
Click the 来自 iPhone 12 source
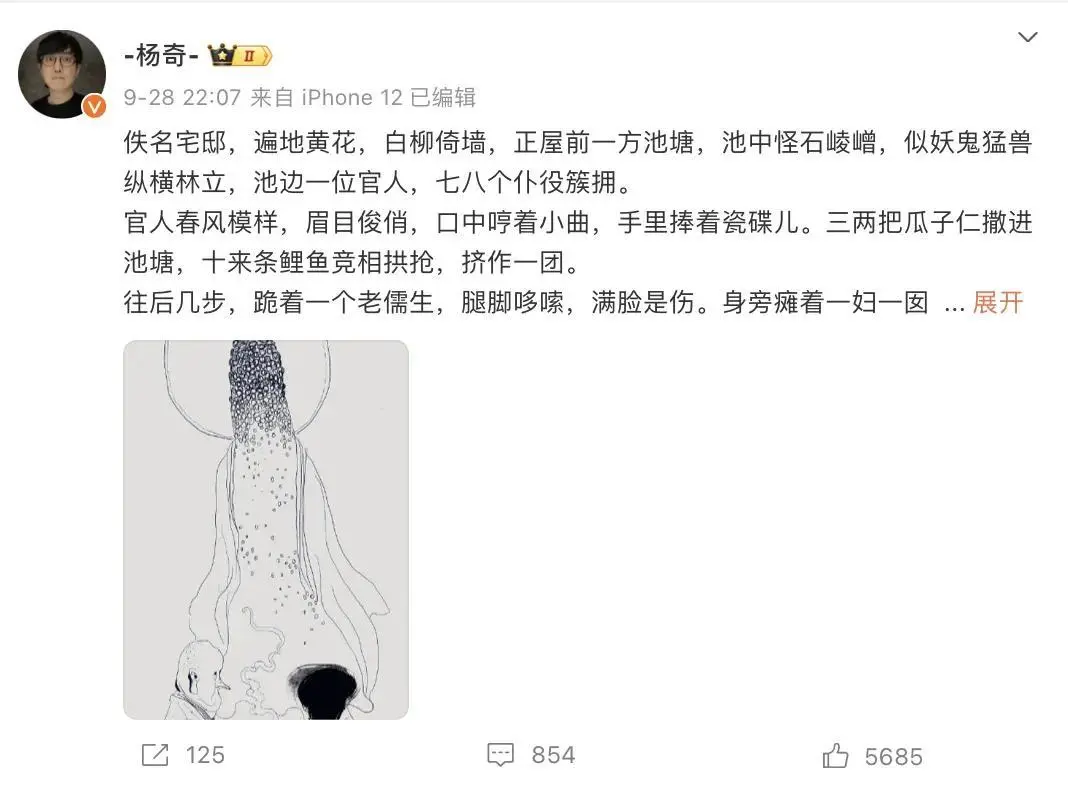[x=326, y=97]
